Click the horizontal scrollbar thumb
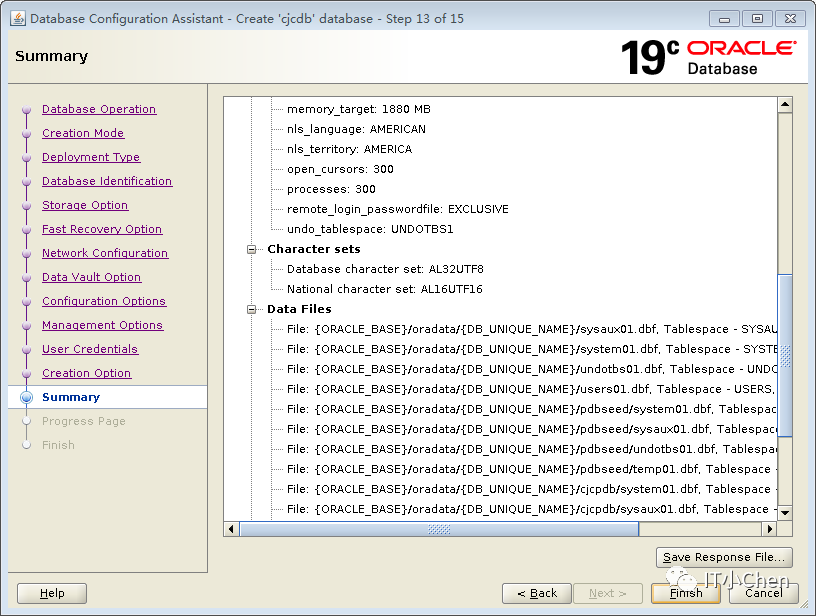 (439, 529)
